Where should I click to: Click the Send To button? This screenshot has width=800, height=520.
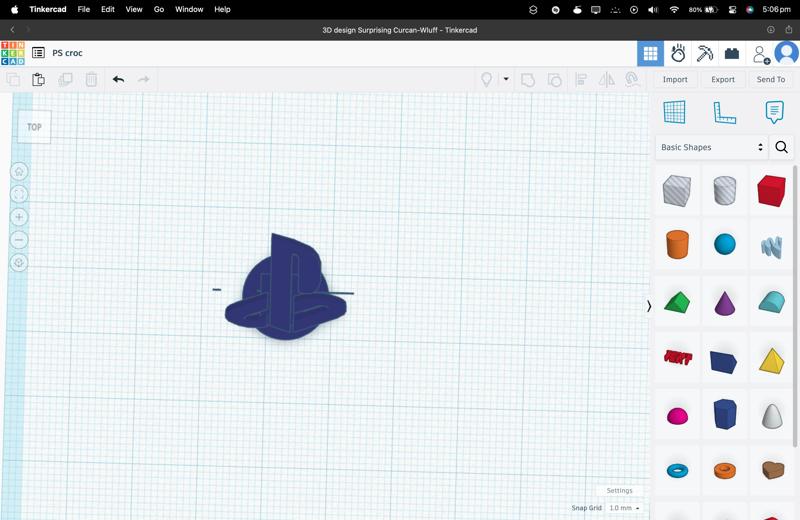tap(771, 80)
